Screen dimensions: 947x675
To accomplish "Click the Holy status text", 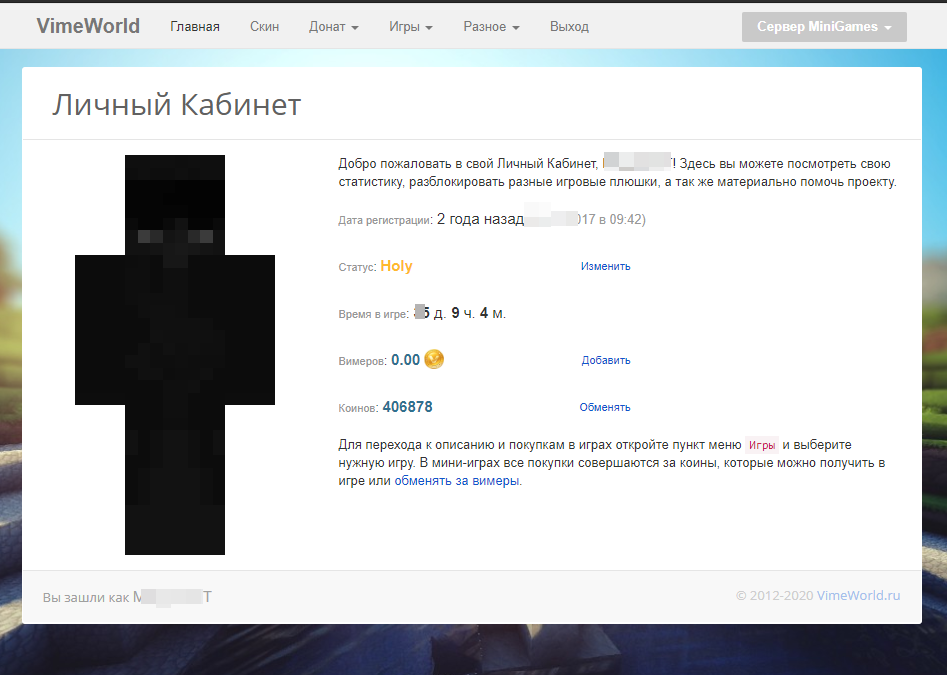I will (x=396, y=266).
